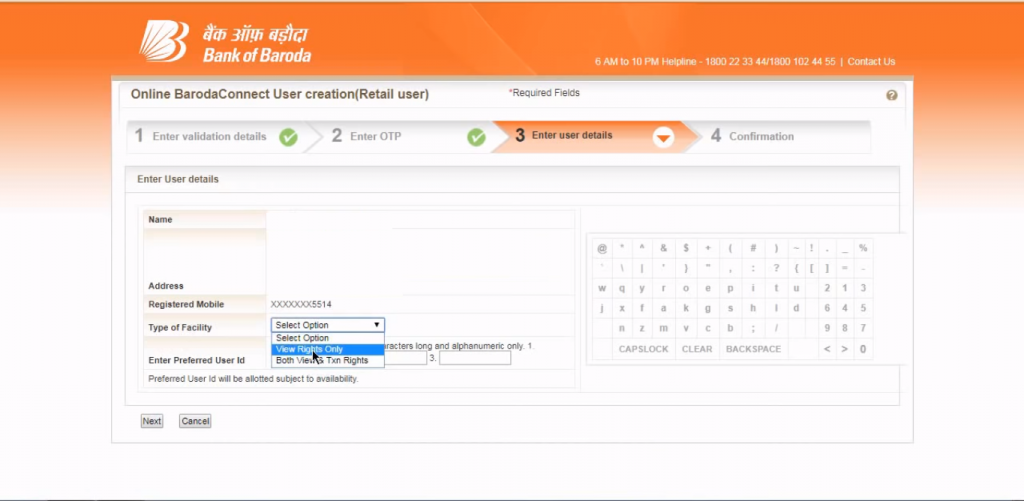The height and width of the screenshot is (501, 1024).
Task: Open the Contact Us link
Action: coord(871,62)
